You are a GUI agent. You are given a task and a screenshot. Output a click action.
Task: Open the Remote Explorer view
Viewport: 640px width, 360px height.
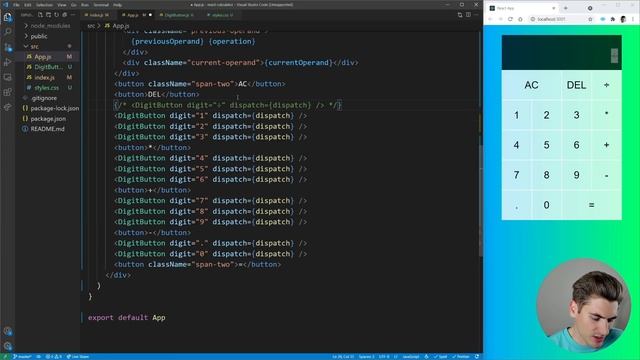click(x=8, y=77)
